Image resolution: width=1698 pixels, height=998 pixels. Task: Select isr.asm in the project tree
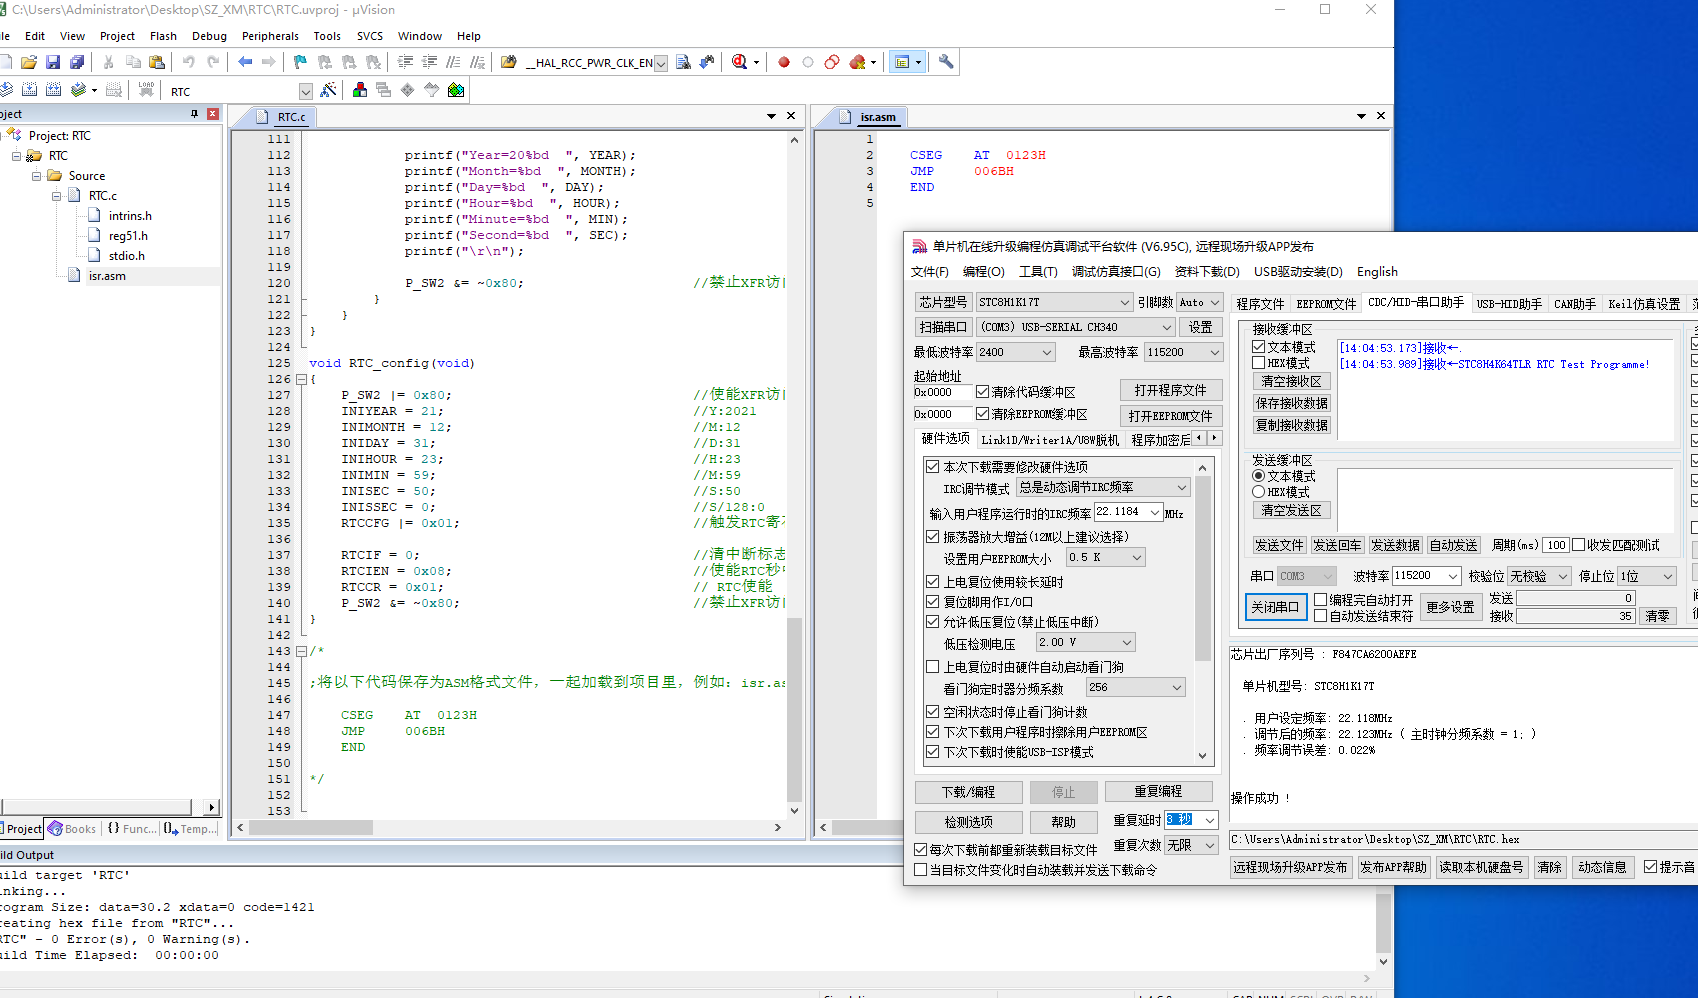coord(107,276)
